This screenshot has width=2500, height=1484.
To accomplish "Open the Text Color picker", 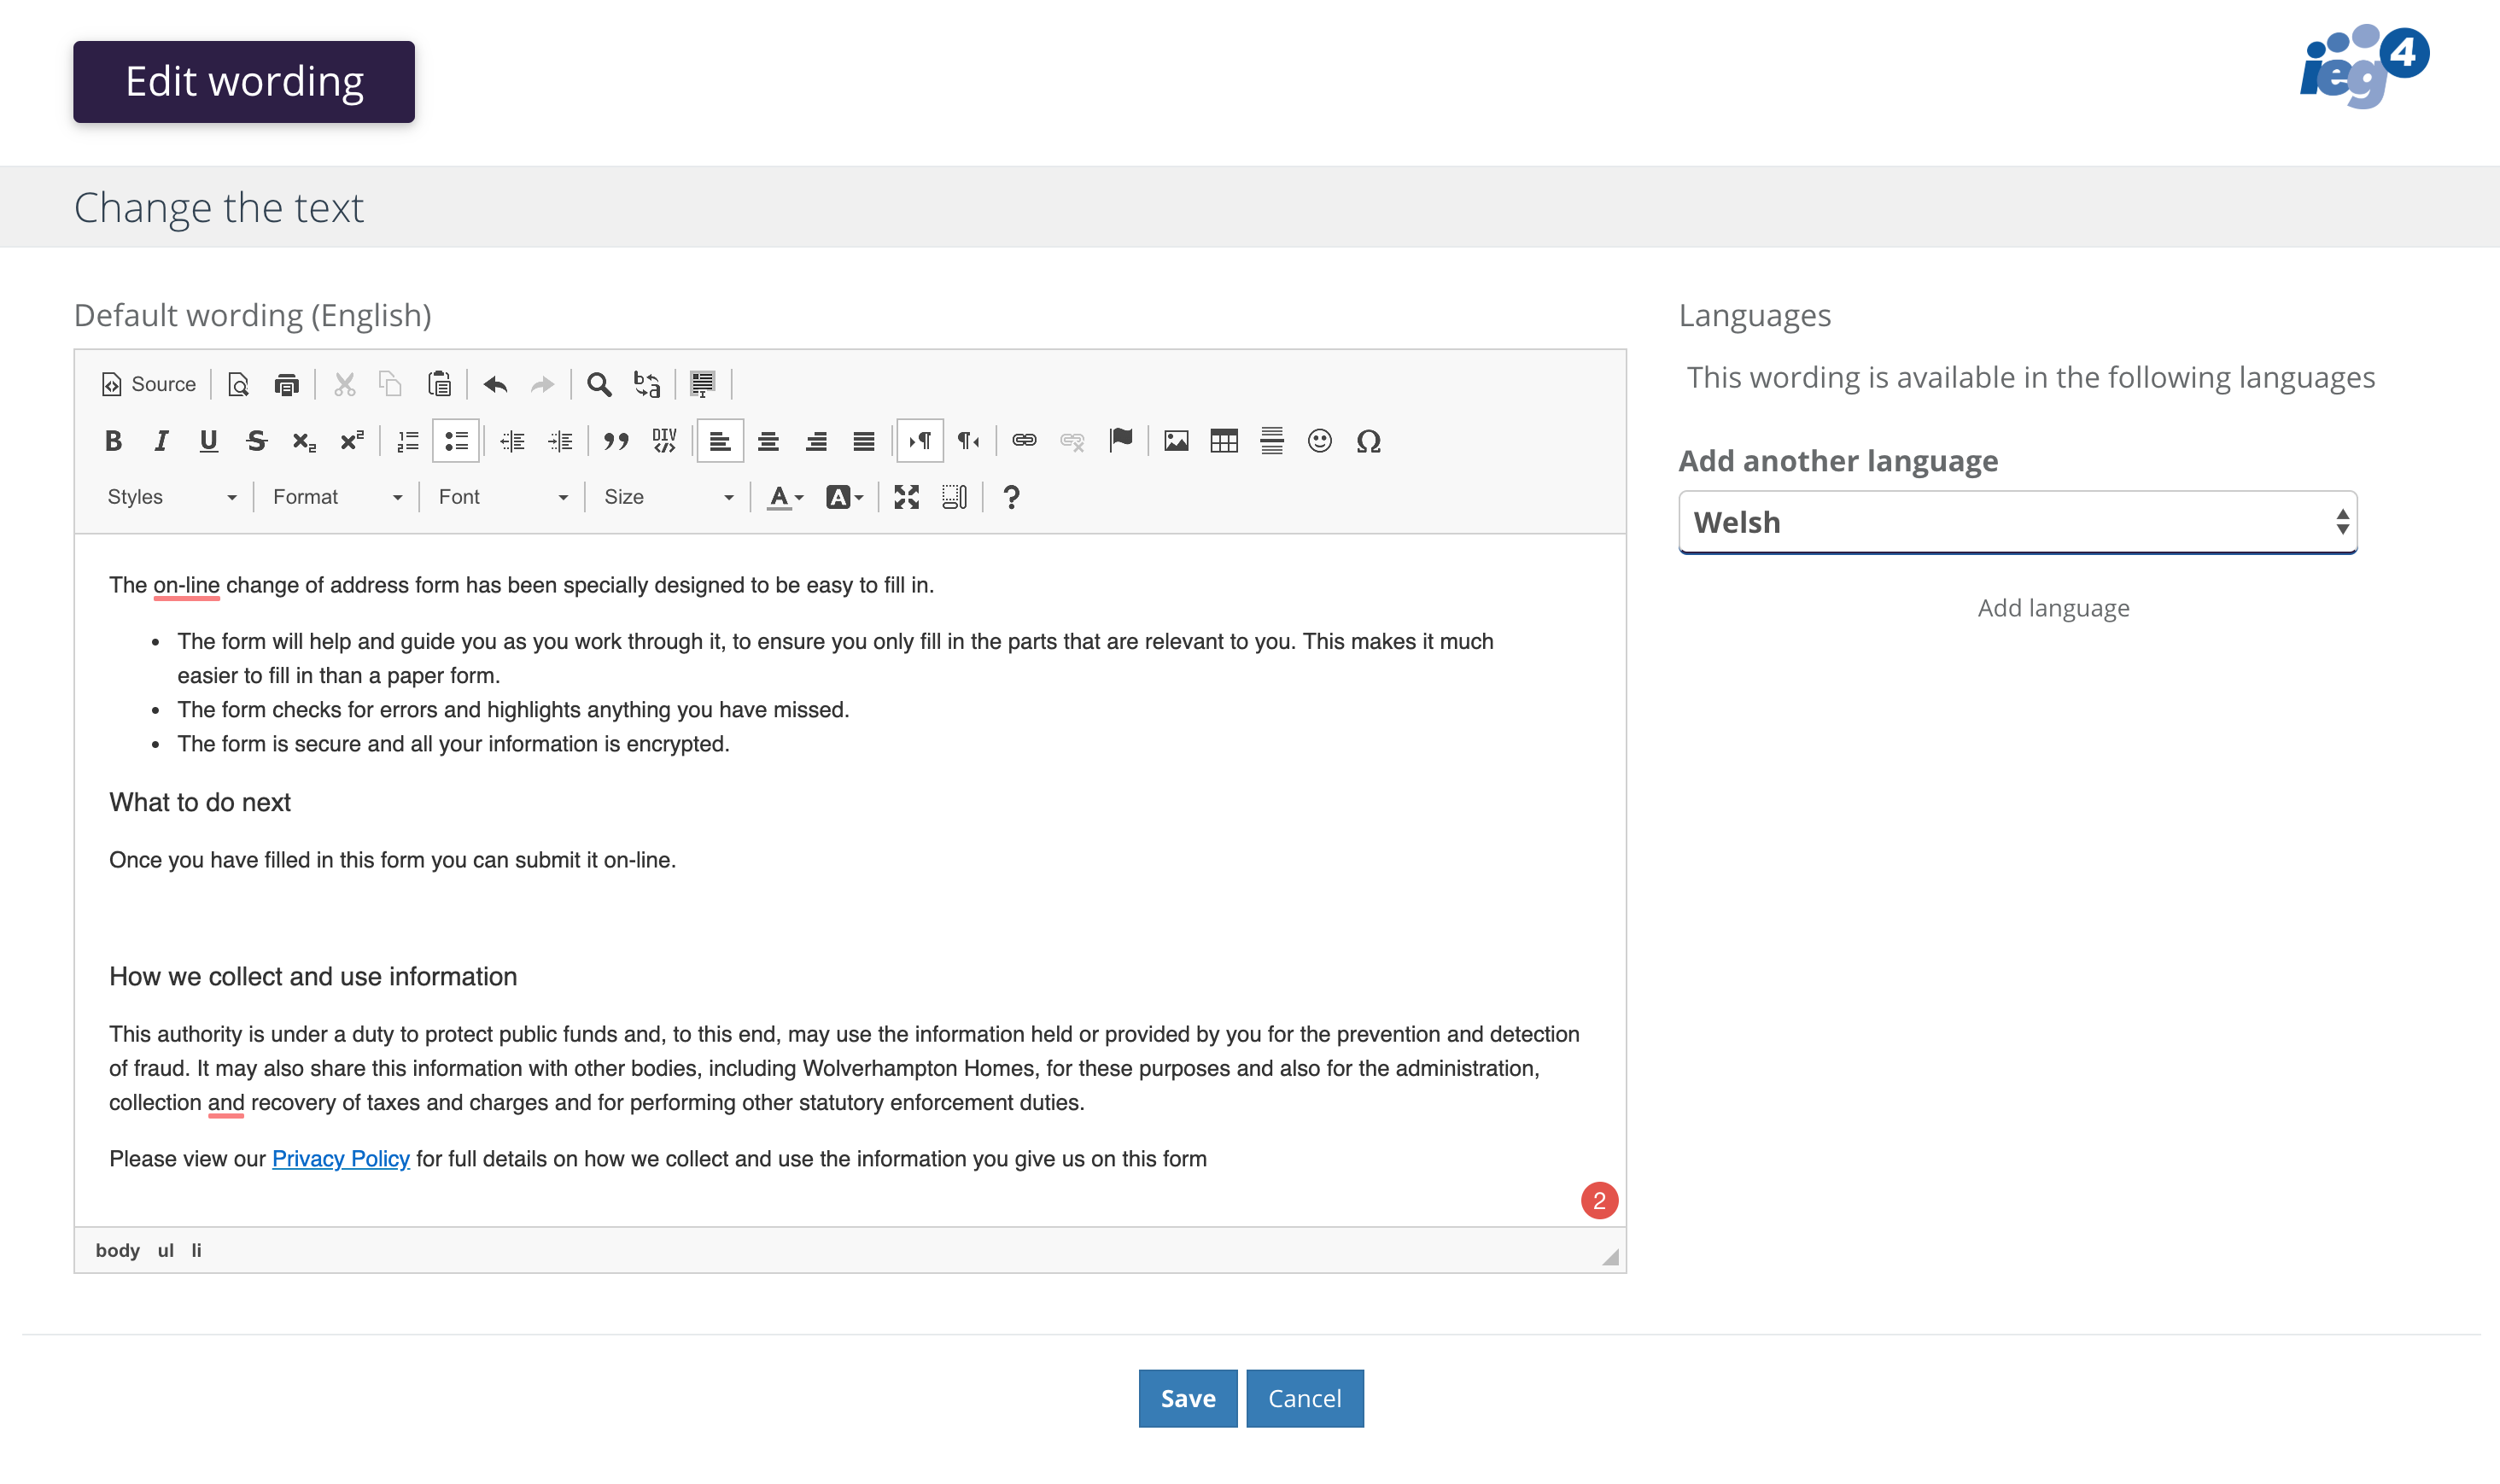I will [784, 497].
